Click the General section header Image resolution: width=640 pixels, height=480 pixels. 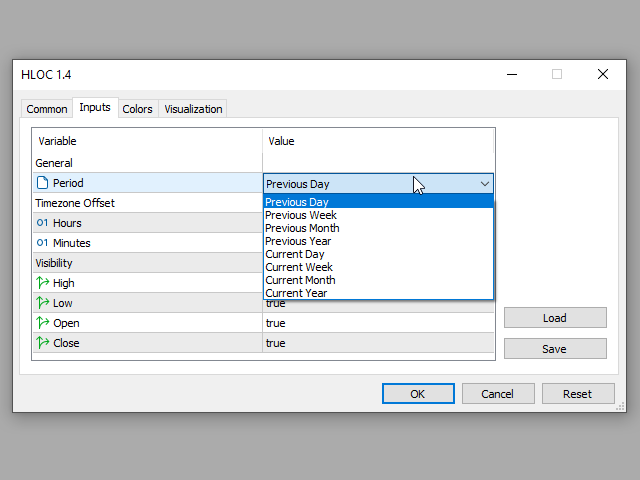[x=54, y=163]
